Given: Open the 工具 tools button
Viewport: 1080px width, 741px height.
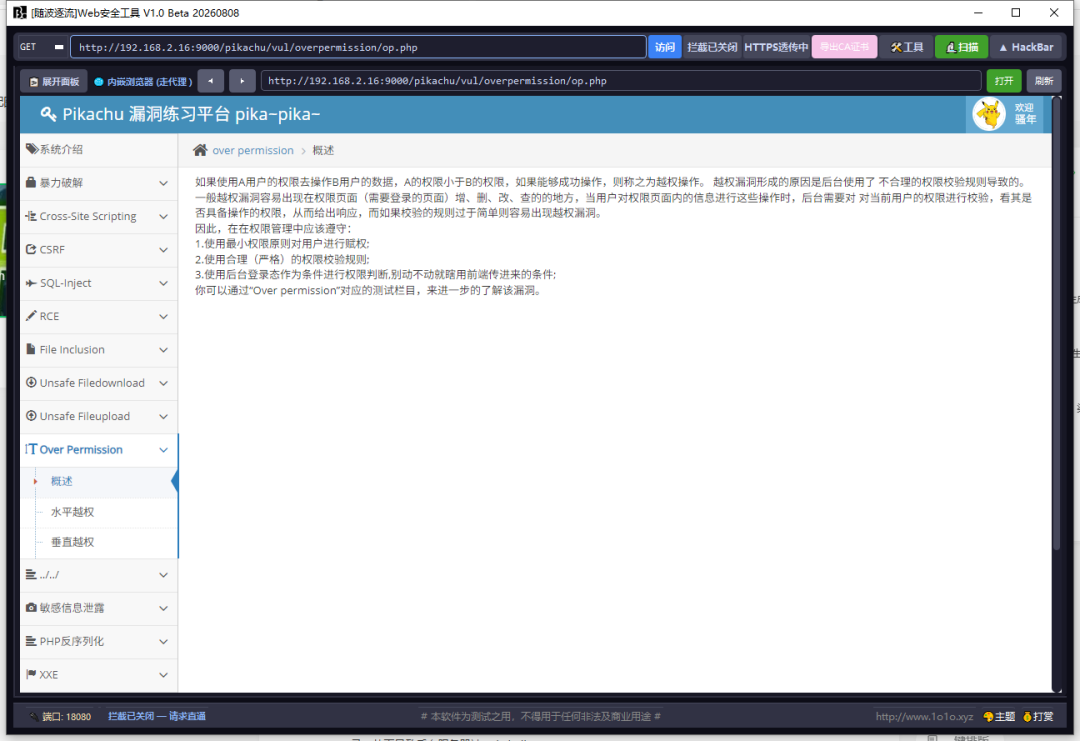Looking at the screenshot, I should point(906,47).
